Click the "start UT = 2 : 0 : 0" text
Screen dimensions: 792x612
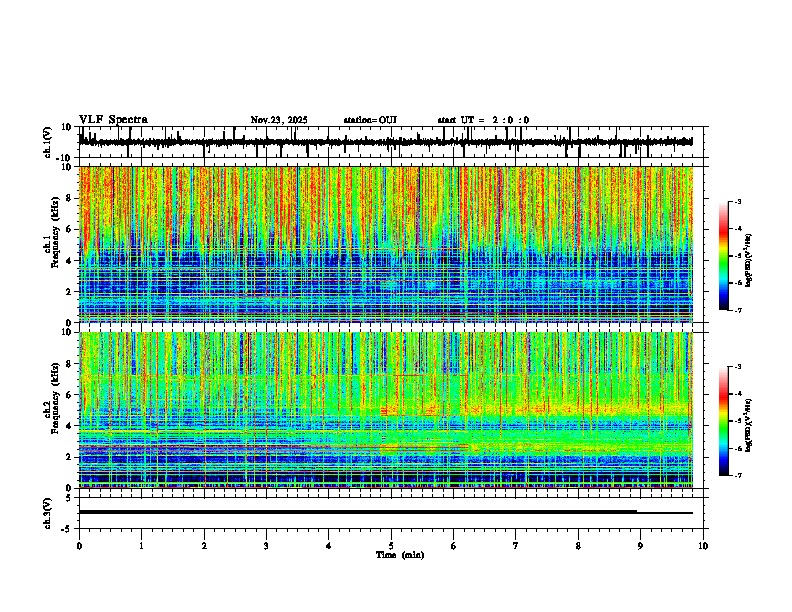click(x=483, y=120)
